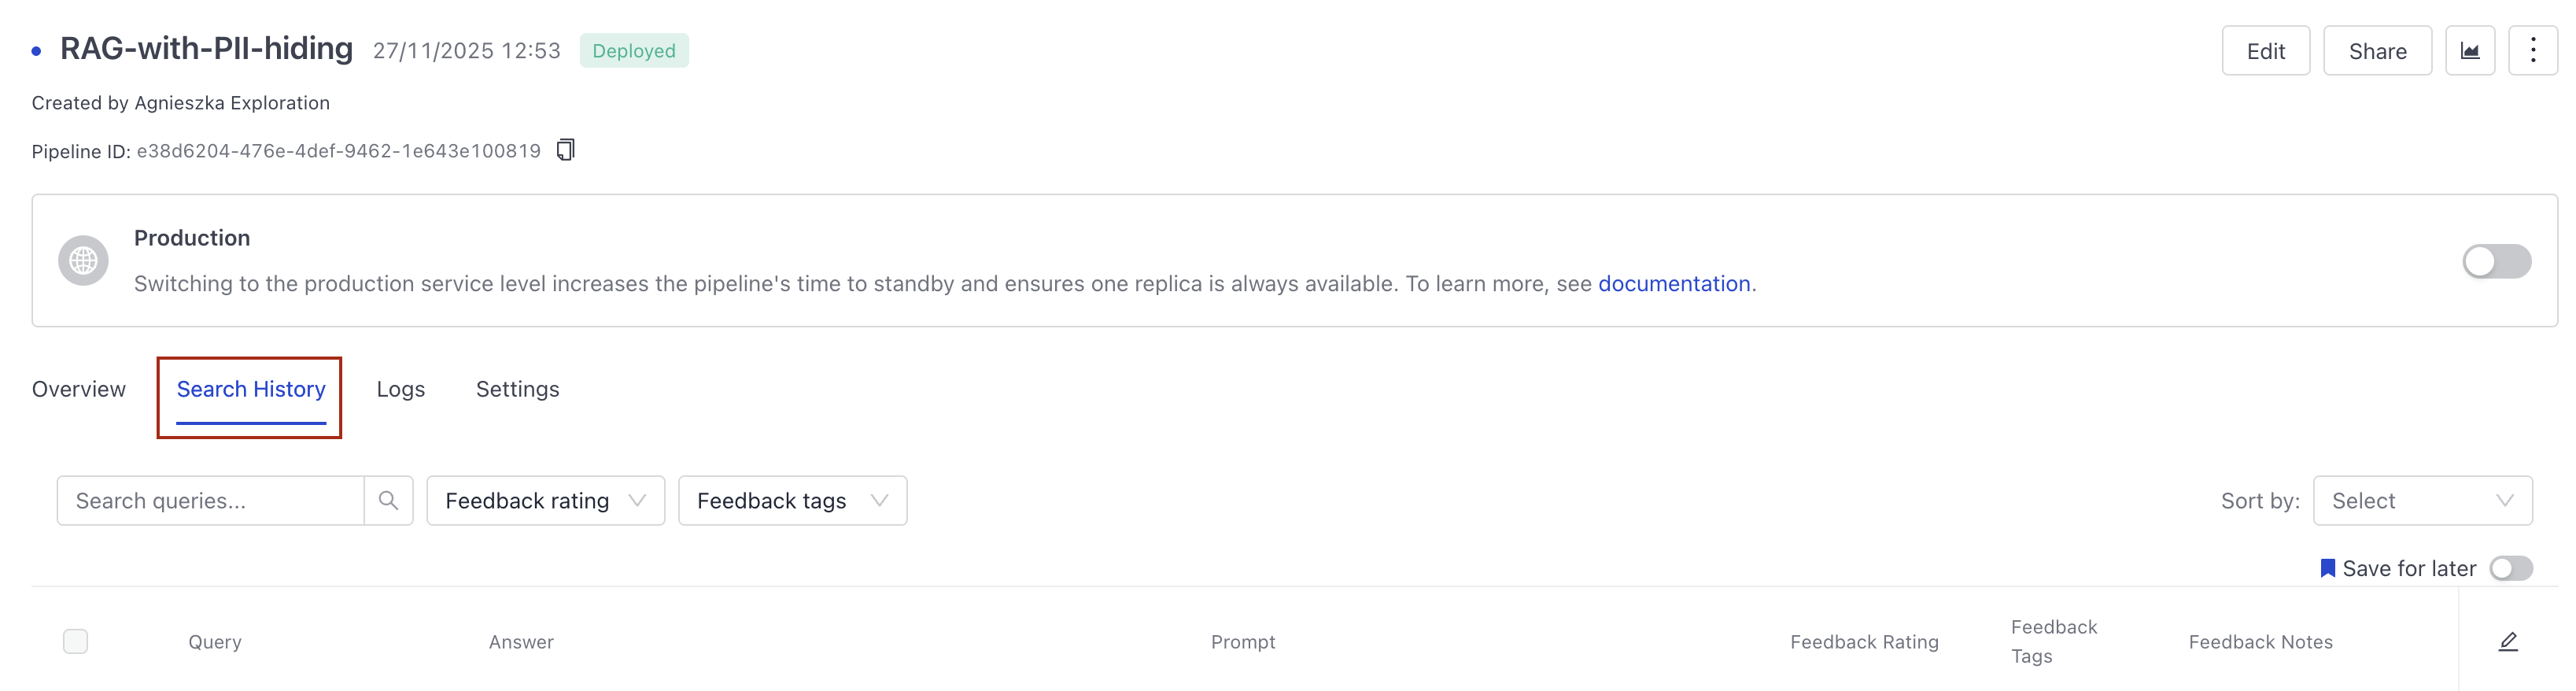Viewport: 2576px width, 691px height.
Task: Open the Sort by Select dropdown
Action: point(2422,500)
